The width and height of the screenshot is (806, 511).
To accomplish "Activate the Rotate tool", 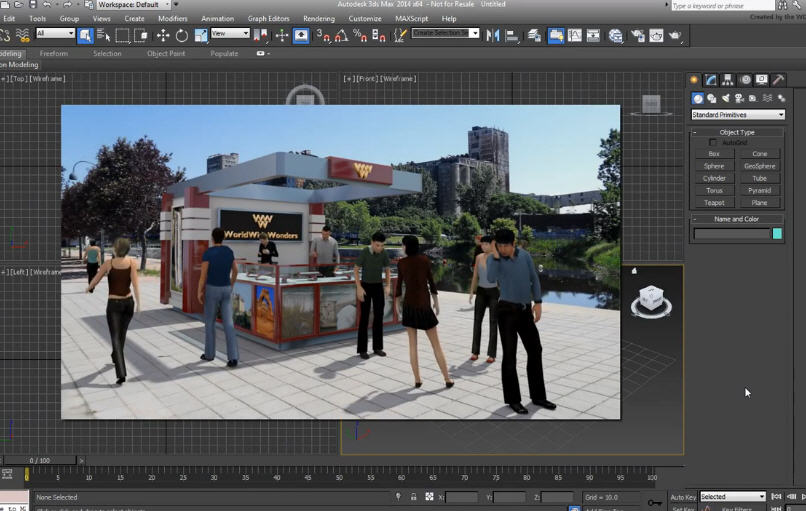I will click(x=182, y=35).
